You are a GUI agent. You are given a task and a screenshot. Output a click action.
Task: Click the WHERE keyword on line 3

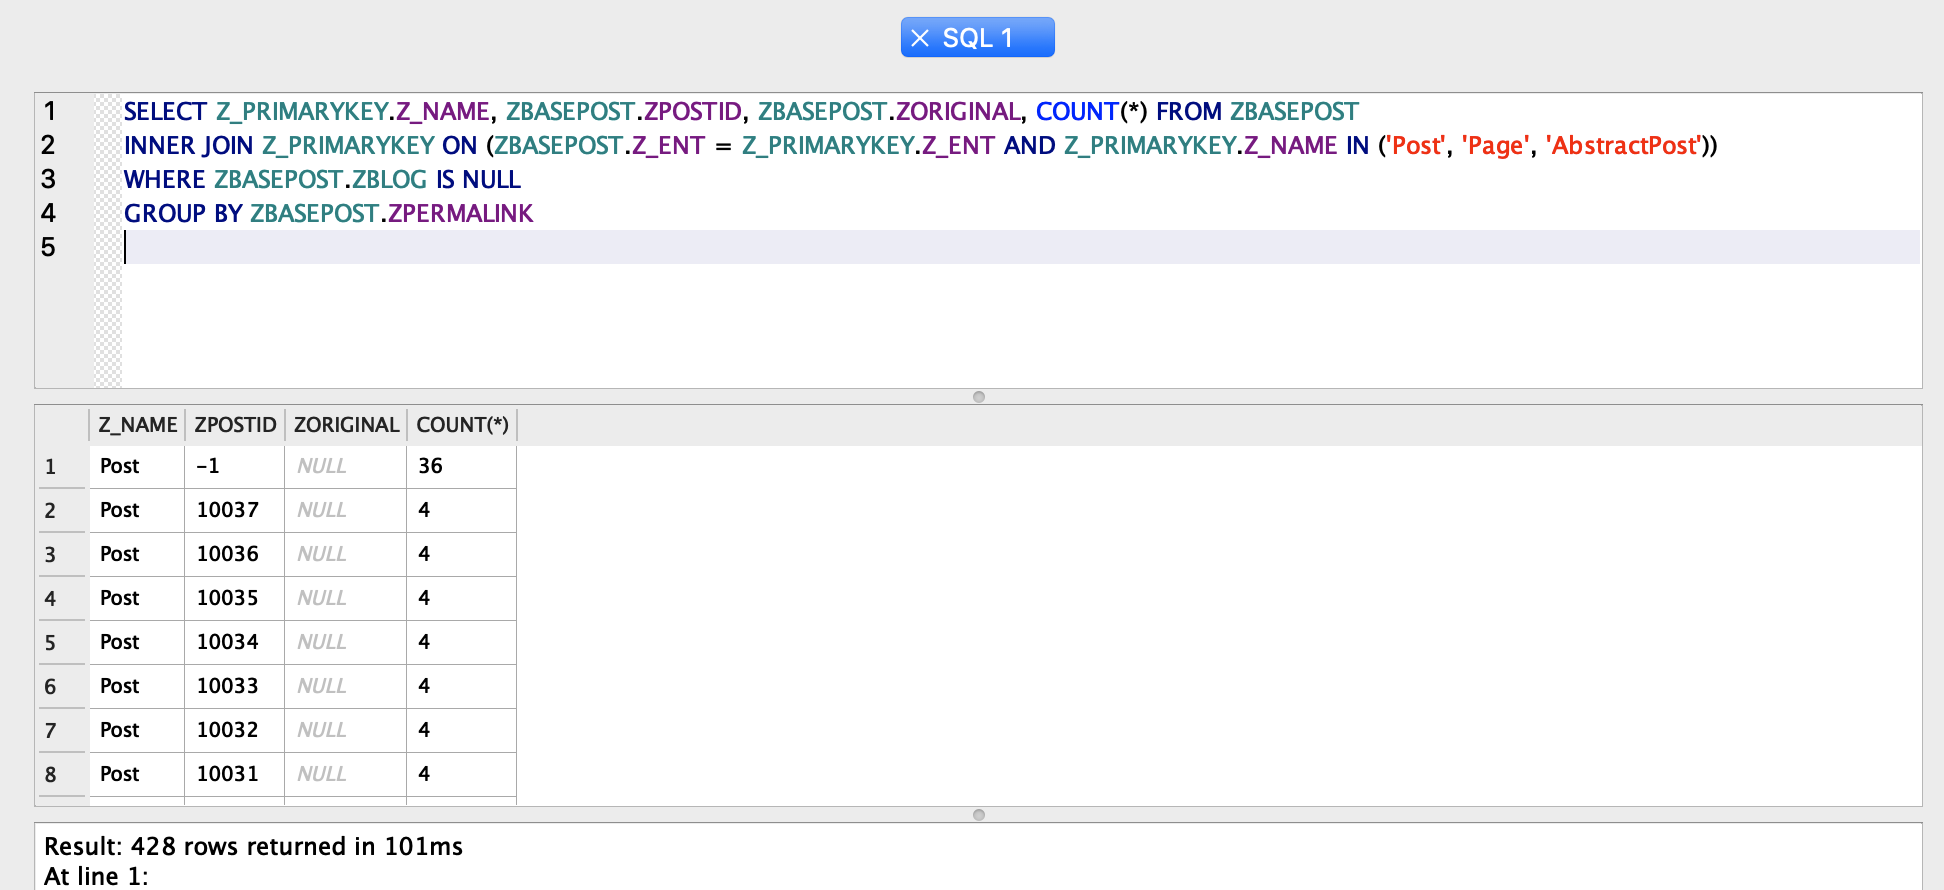pyautogui.click(x=164, y=179)
